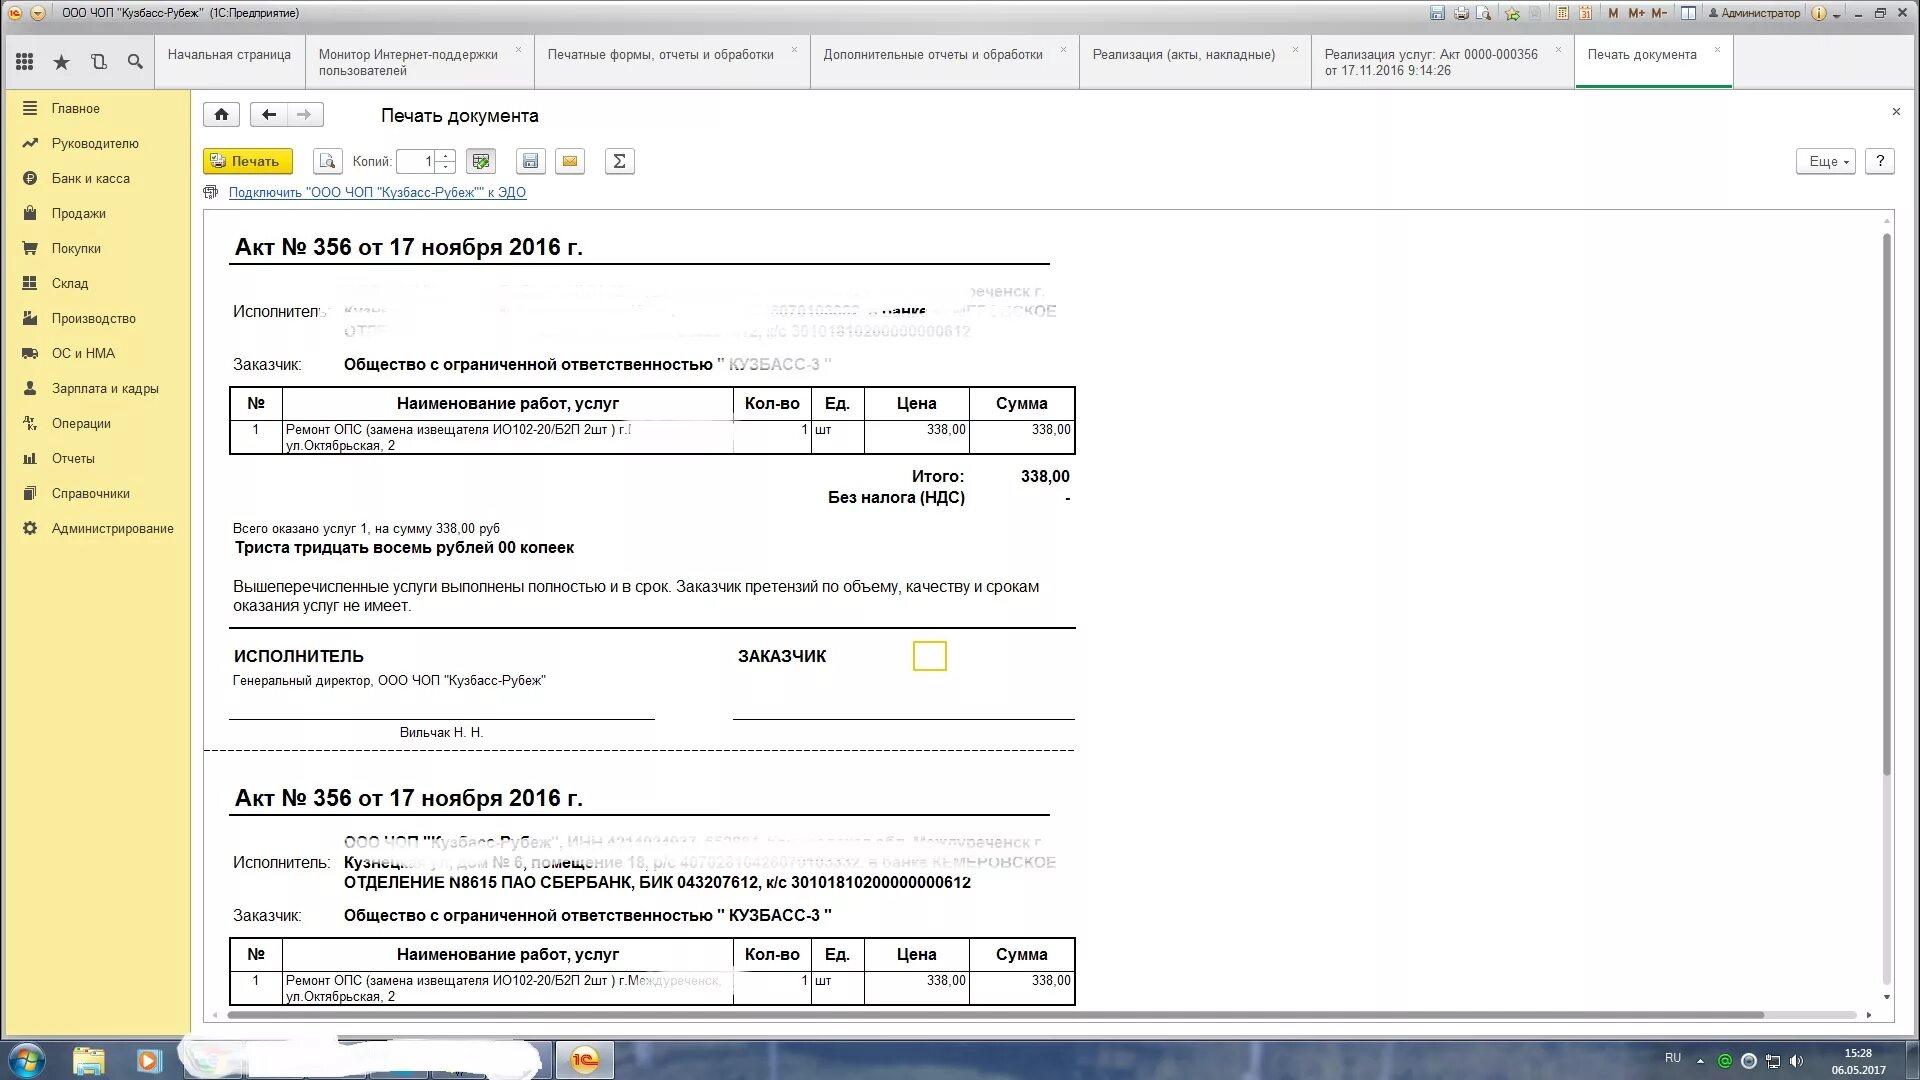Click the M- memory subtract button
1920x1080 pixels.
pyautogui.click(x=1659, y=13)
